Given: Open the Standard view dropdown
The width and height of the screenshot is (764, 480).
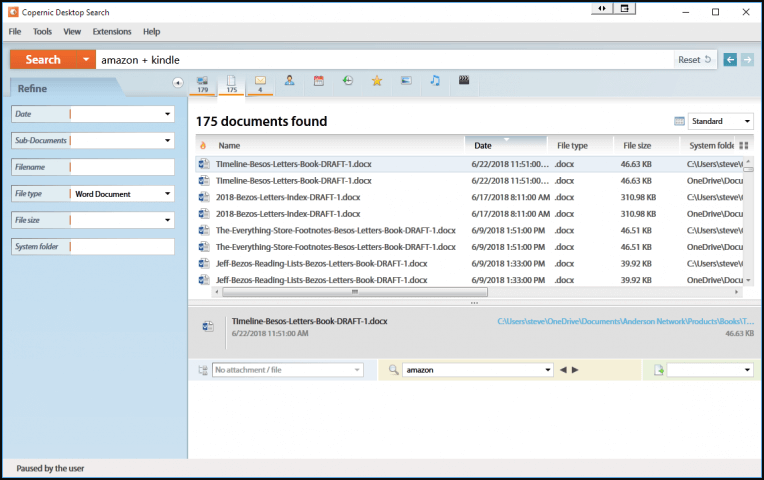Looking at the screenshot, I should click(747, 121).
